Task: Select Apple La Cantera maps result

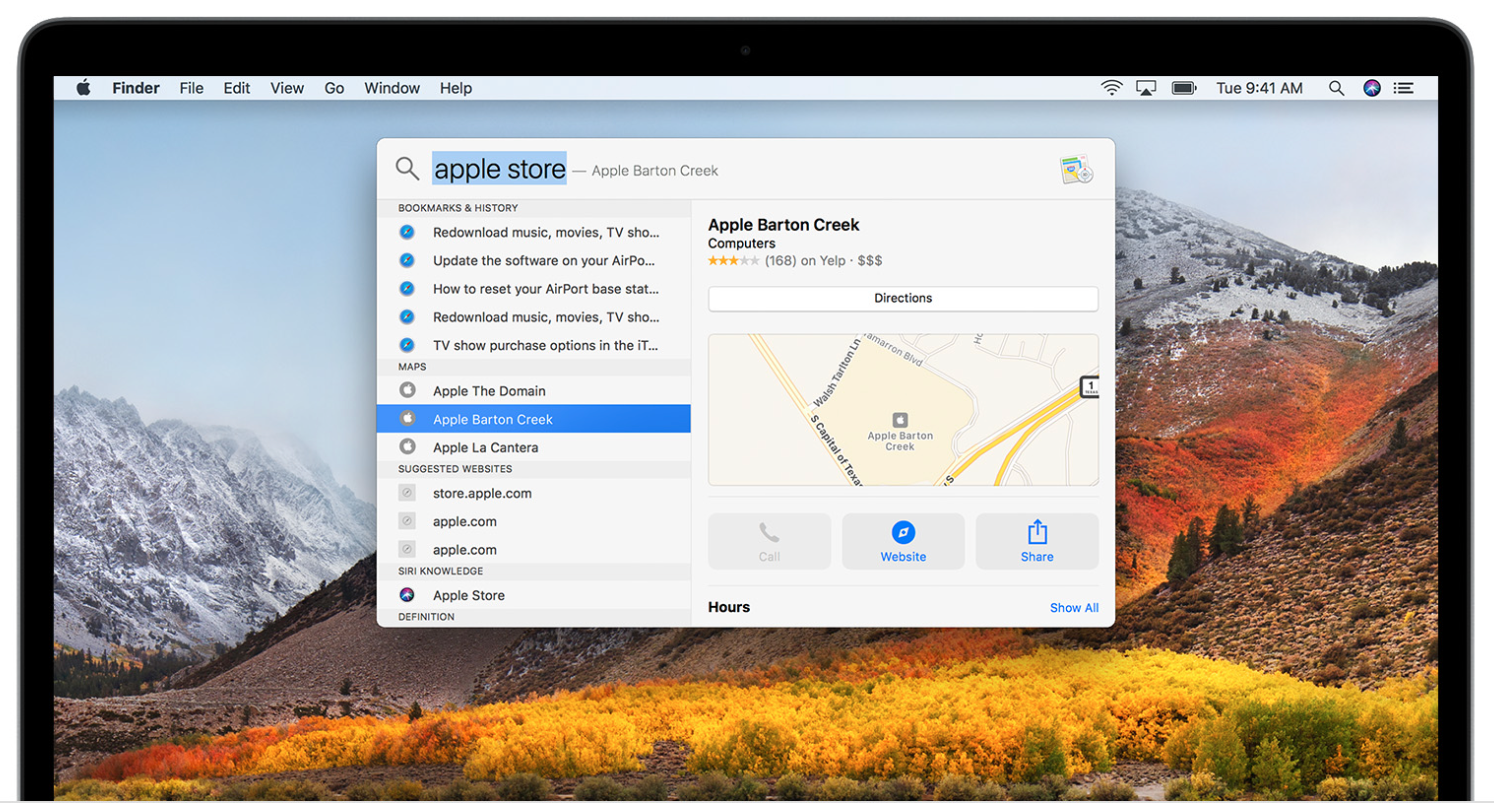Action: coord(485,447)
